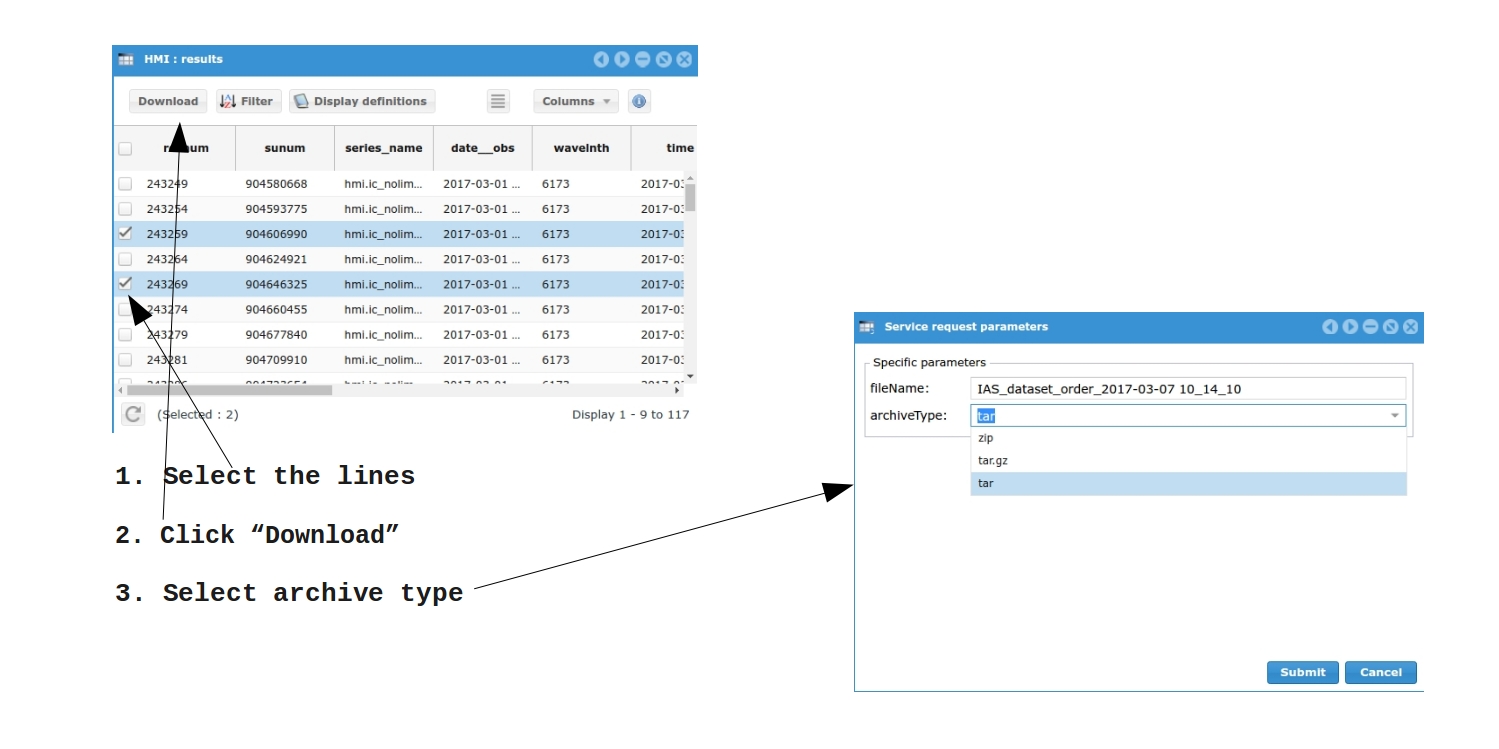Screen dimensions: 1499x749
Task: Click the fileName input field
Action: coord(1188,389)
